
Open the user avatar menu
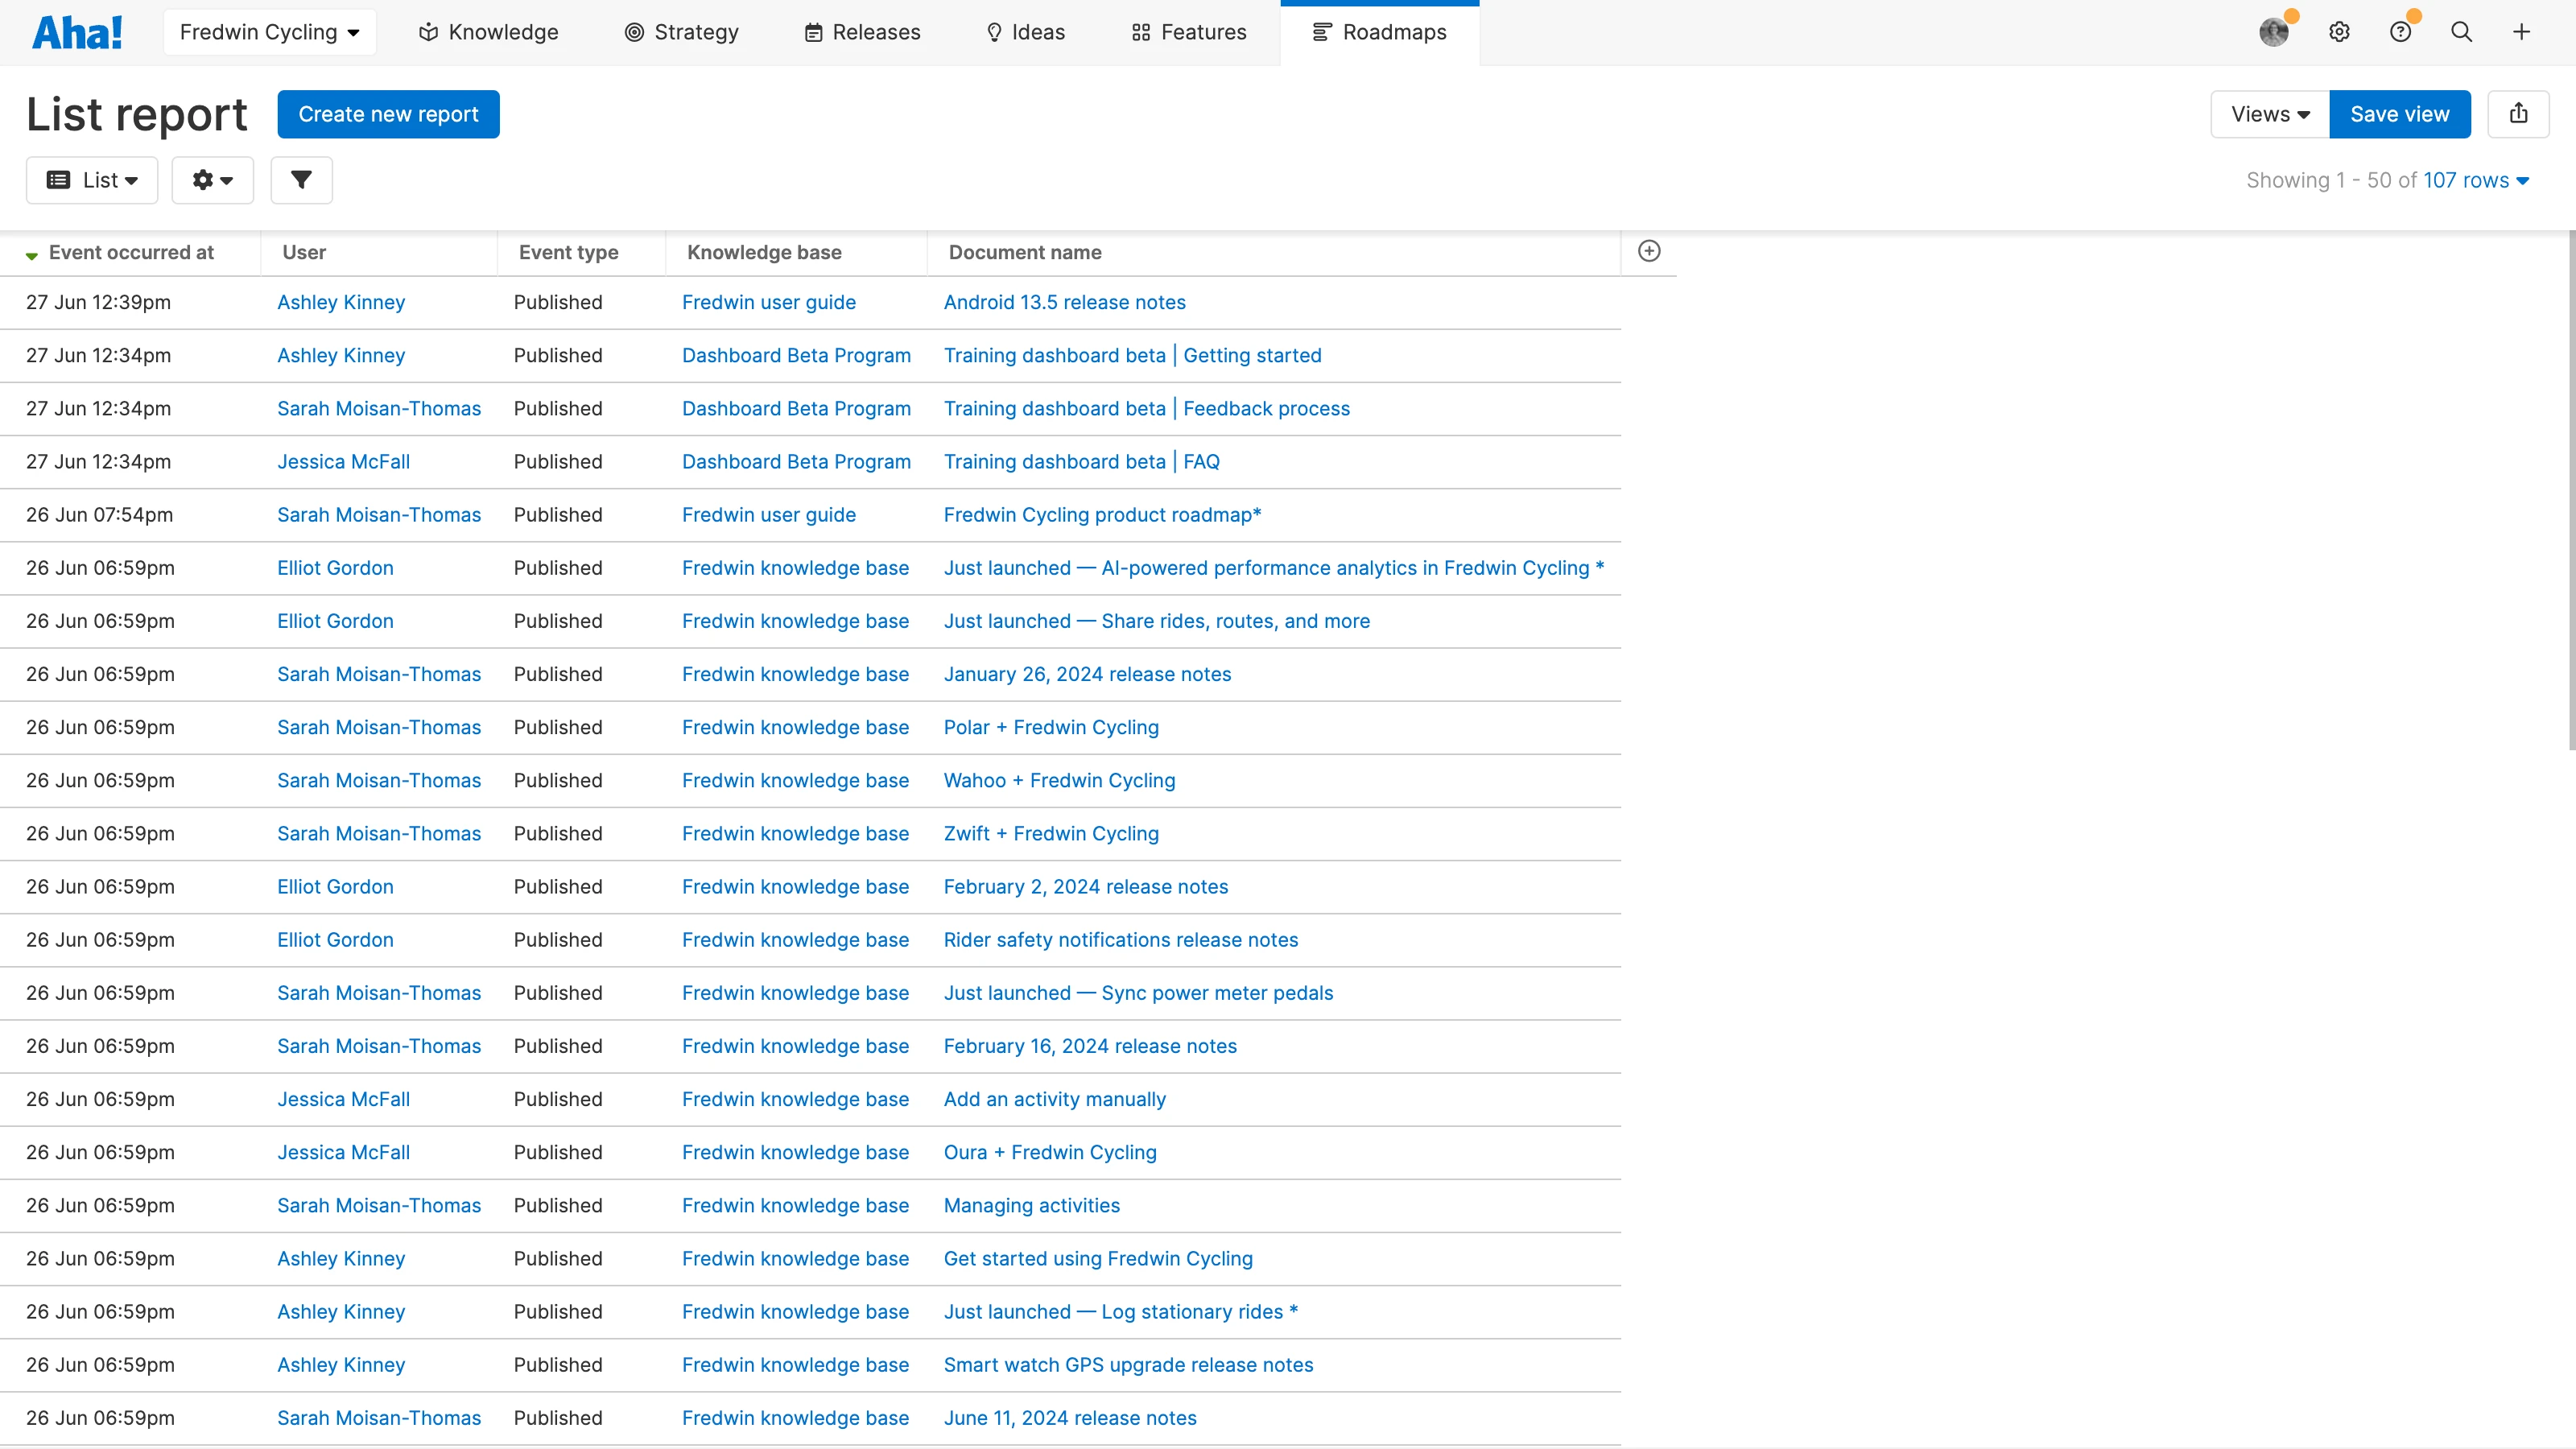point(2274,32)
